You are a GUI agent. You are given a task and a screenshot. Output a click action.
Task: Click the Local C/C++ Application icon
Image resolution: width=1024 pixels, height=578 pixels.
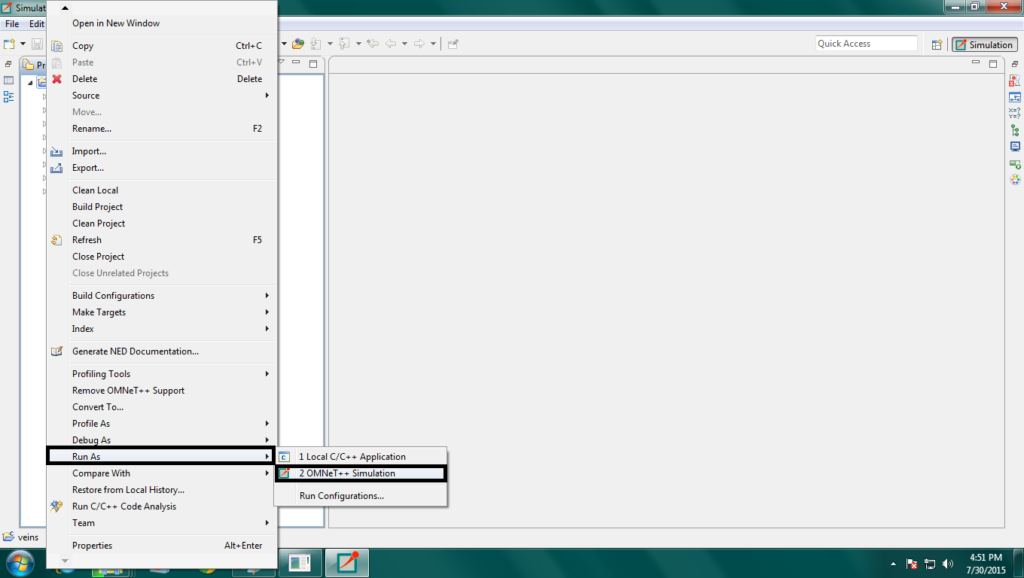[x=284, y=457]
